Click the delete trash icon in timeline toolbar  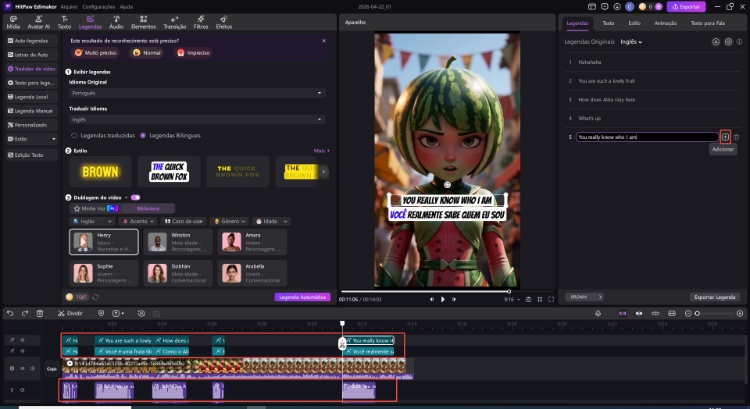point(40,313)
